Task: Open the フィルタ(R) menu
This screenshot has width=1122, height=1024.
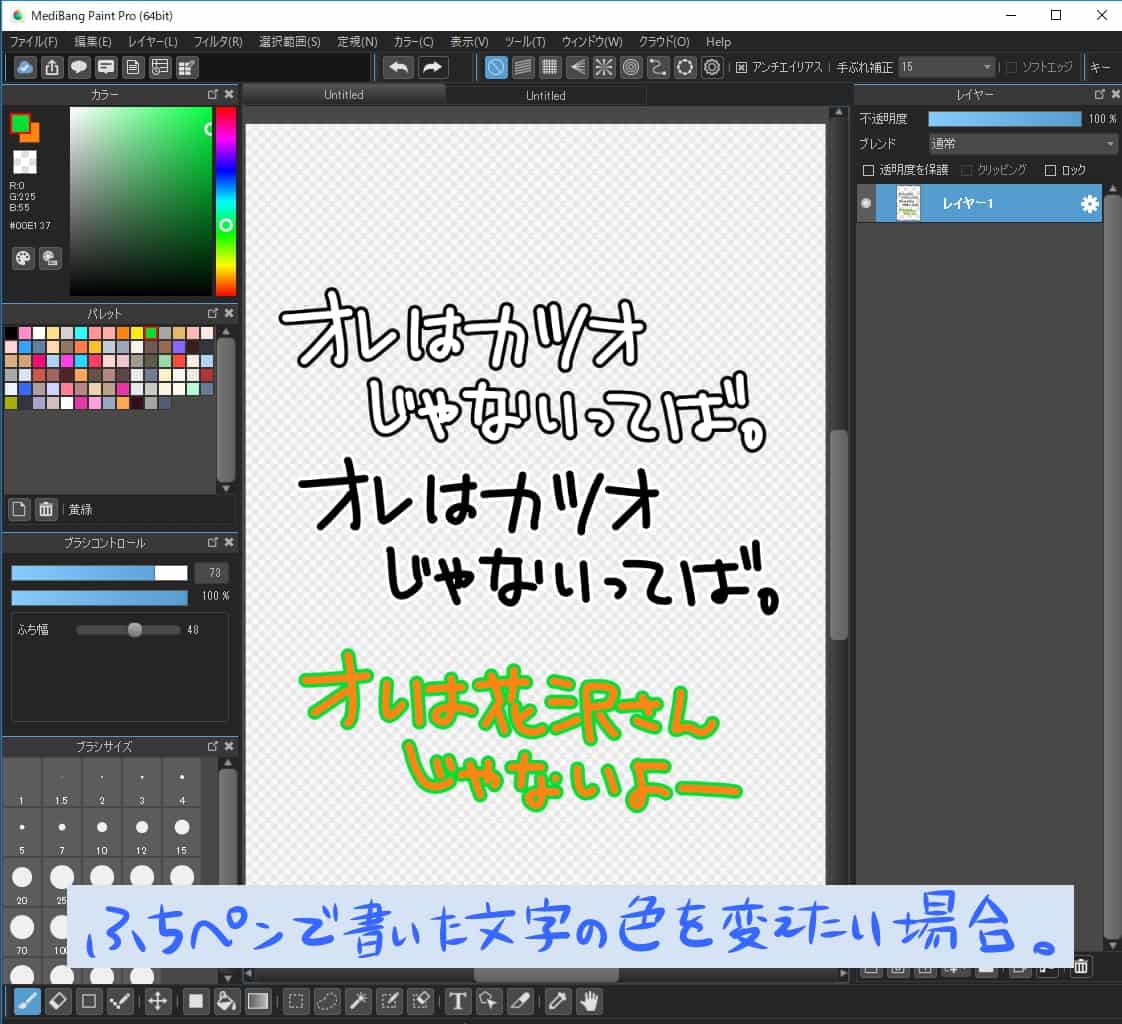Action: tap(218, 42)
